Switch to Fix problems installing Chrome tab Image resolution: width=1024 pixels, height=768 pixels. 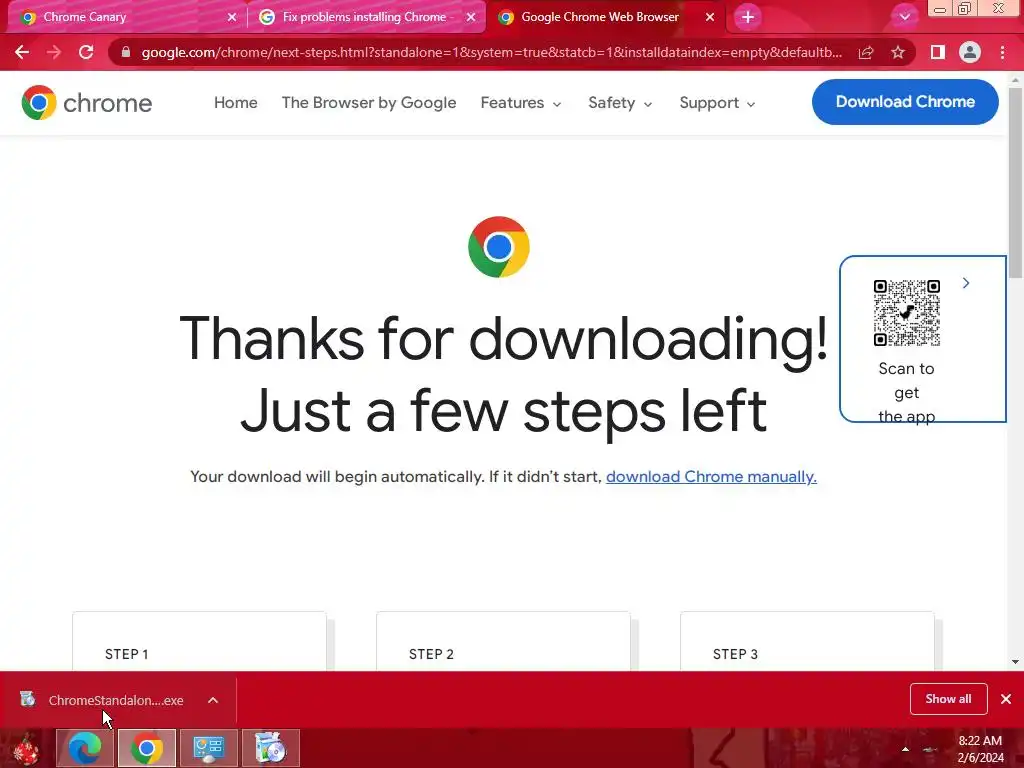click(364, 17)
